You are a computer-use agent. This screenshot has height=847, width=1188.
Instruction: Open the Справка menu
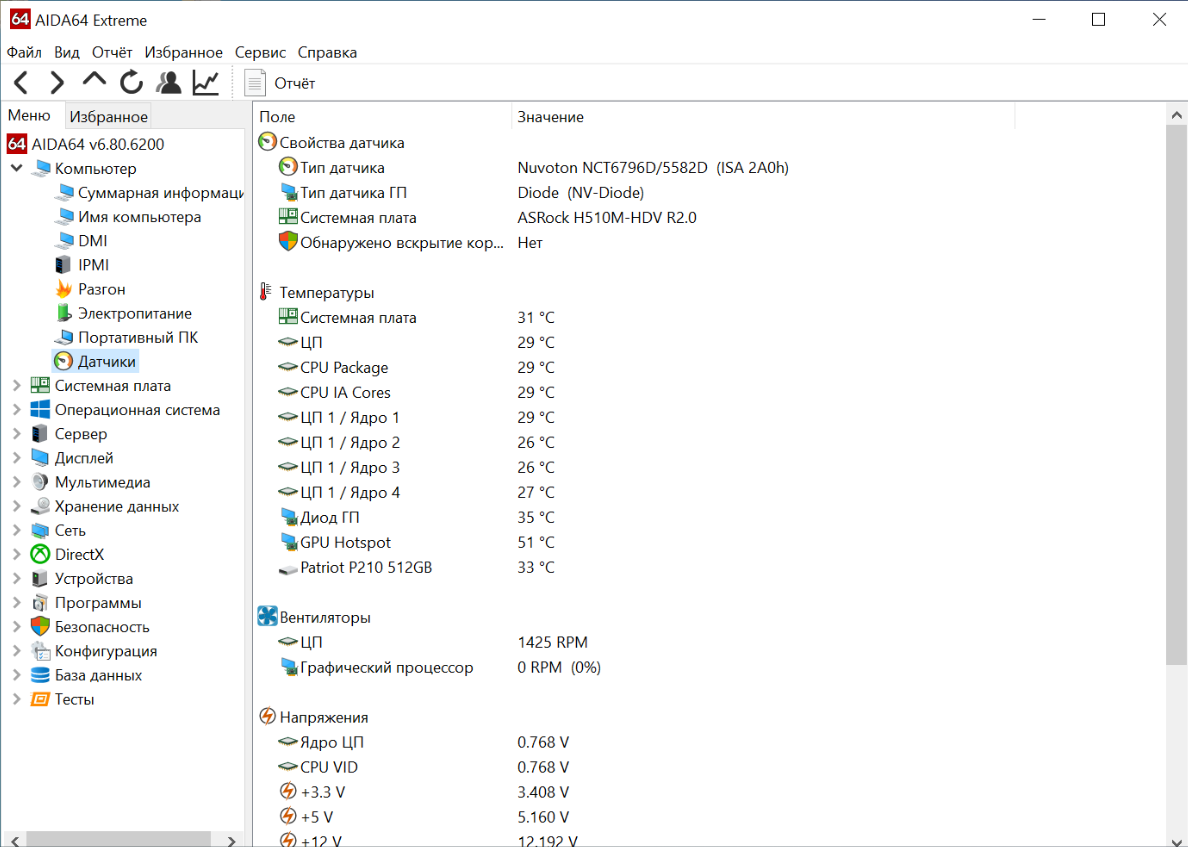327,52
